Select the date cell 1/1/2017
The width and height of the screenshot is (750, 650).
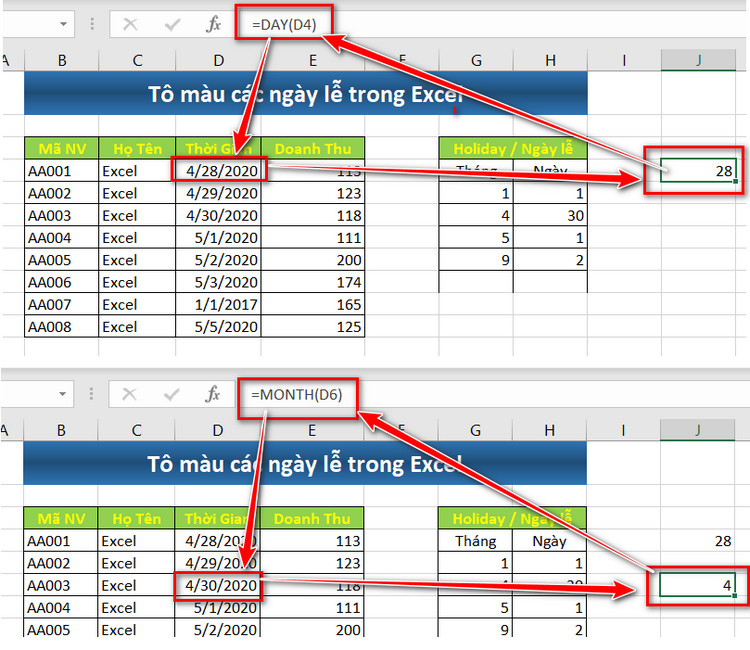[218, 304]
